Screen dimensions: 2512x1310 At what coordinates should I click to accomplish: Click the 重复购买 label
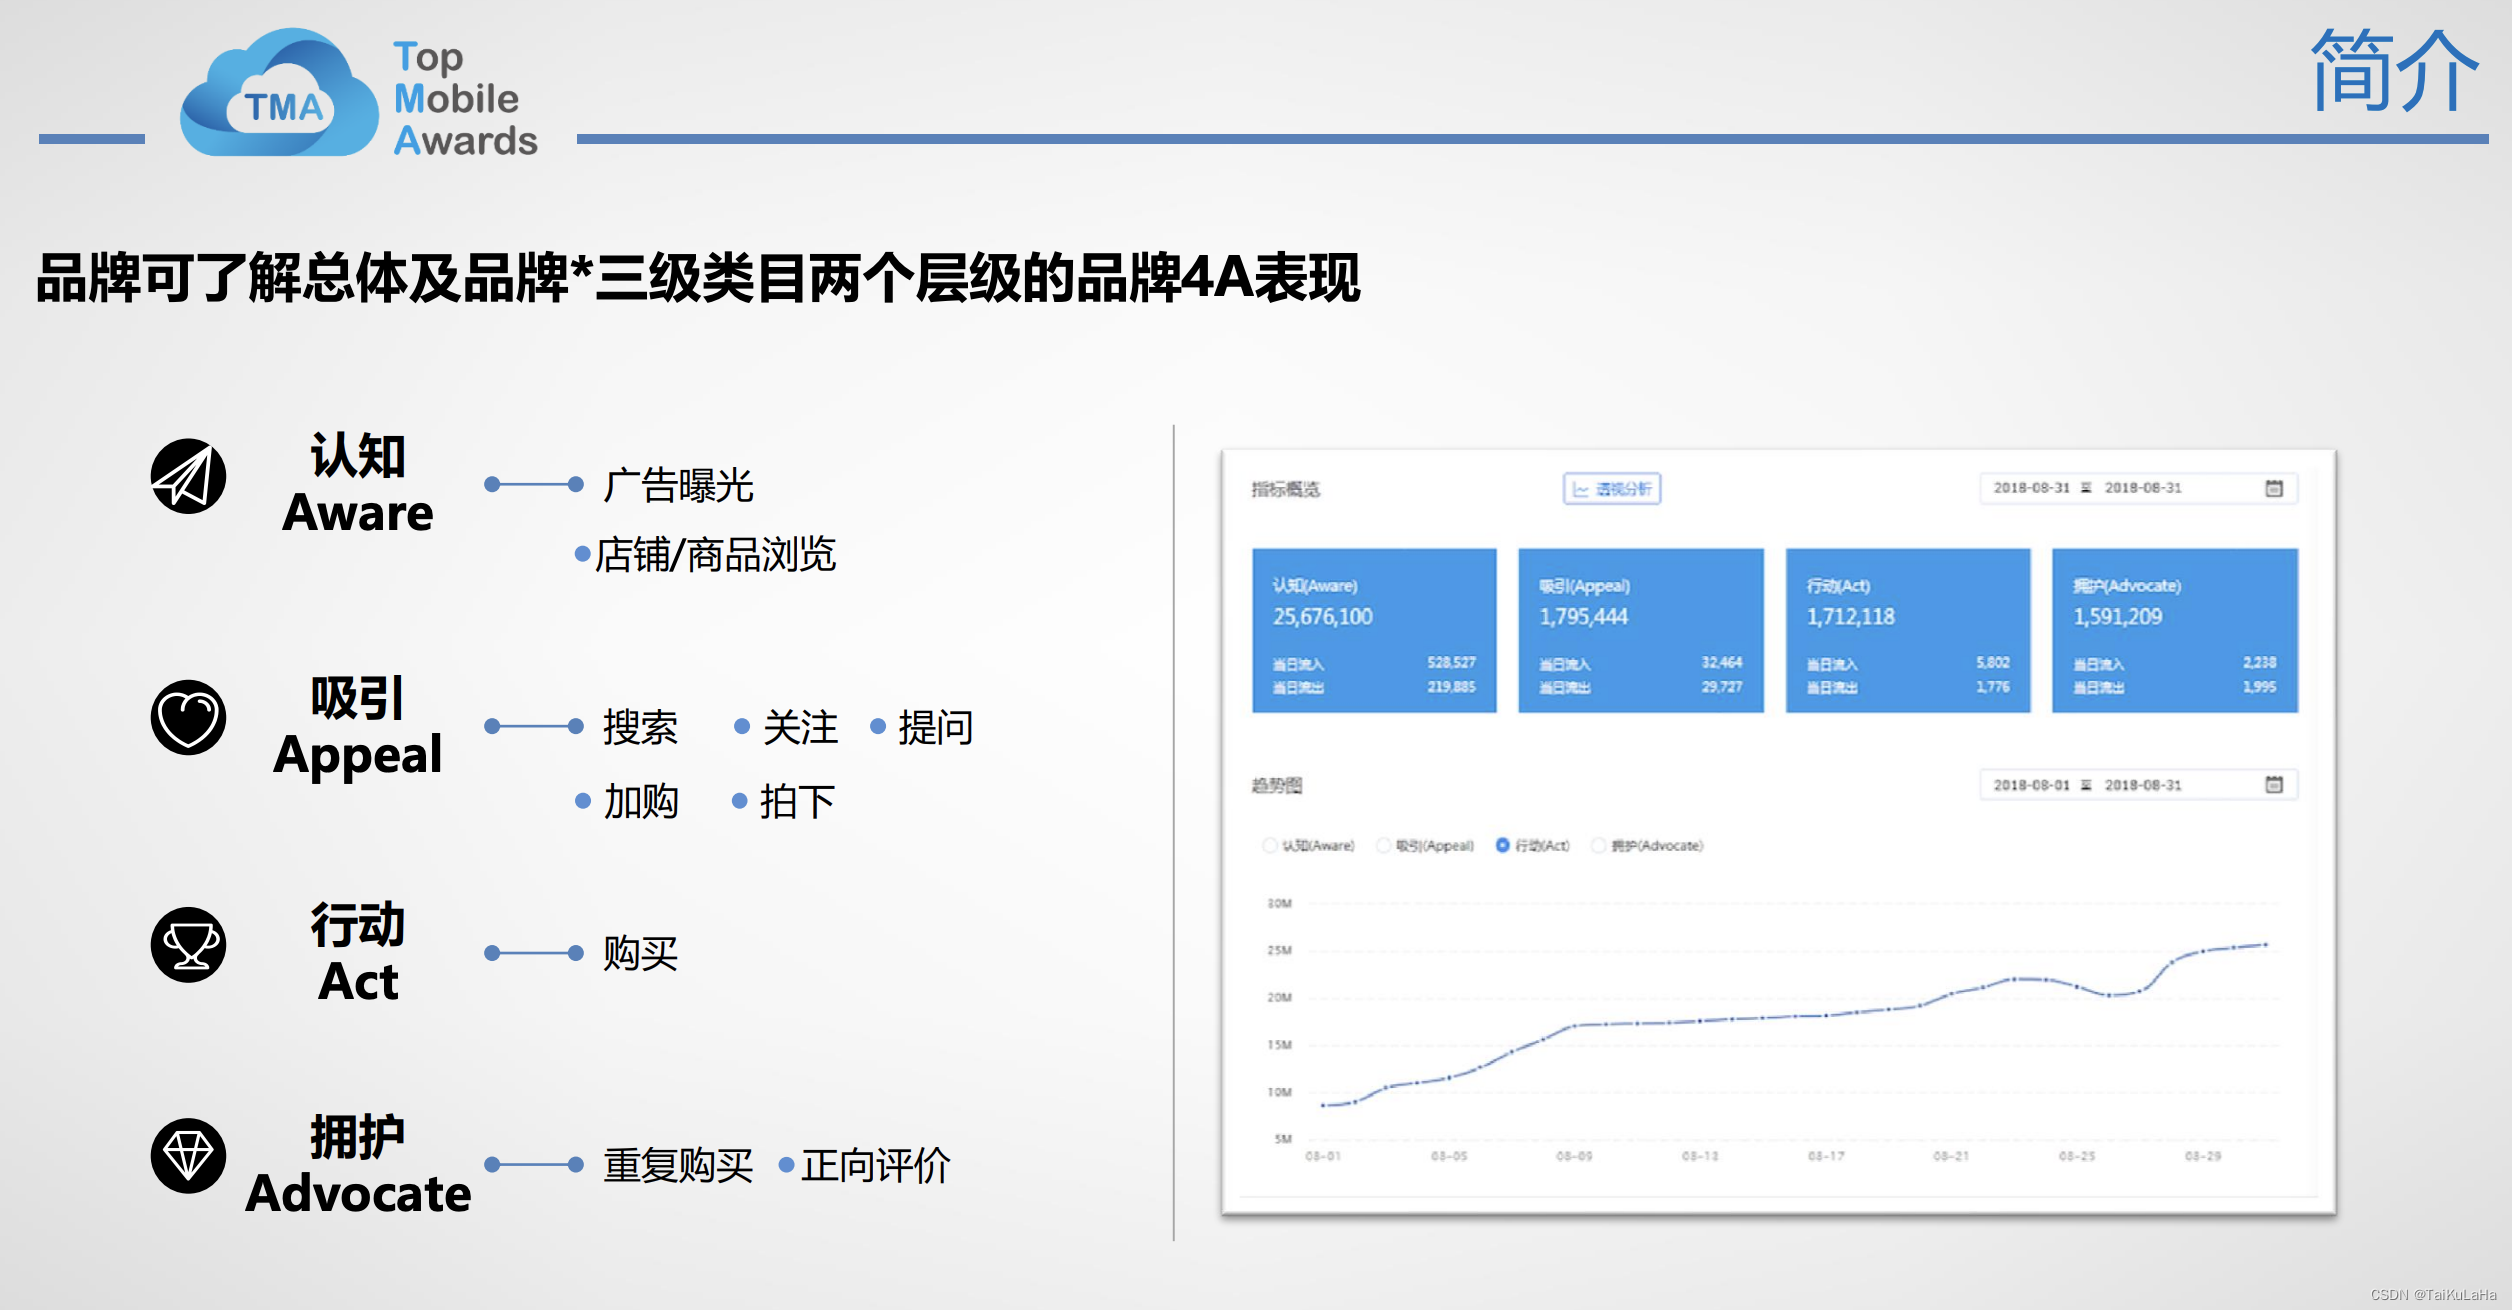[678, 1166]
